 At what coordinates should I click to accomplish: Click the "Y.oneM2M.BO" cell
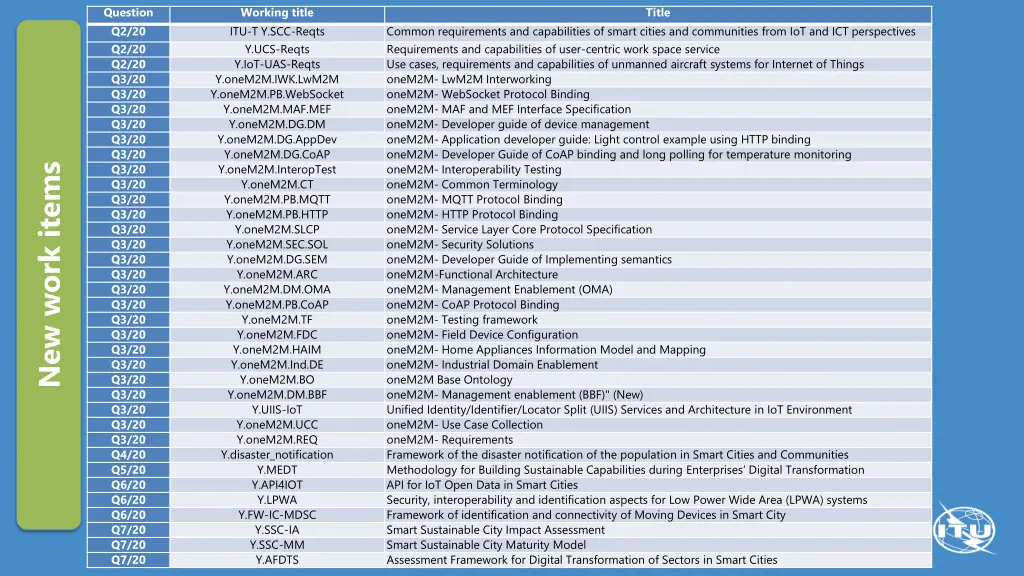277,380
